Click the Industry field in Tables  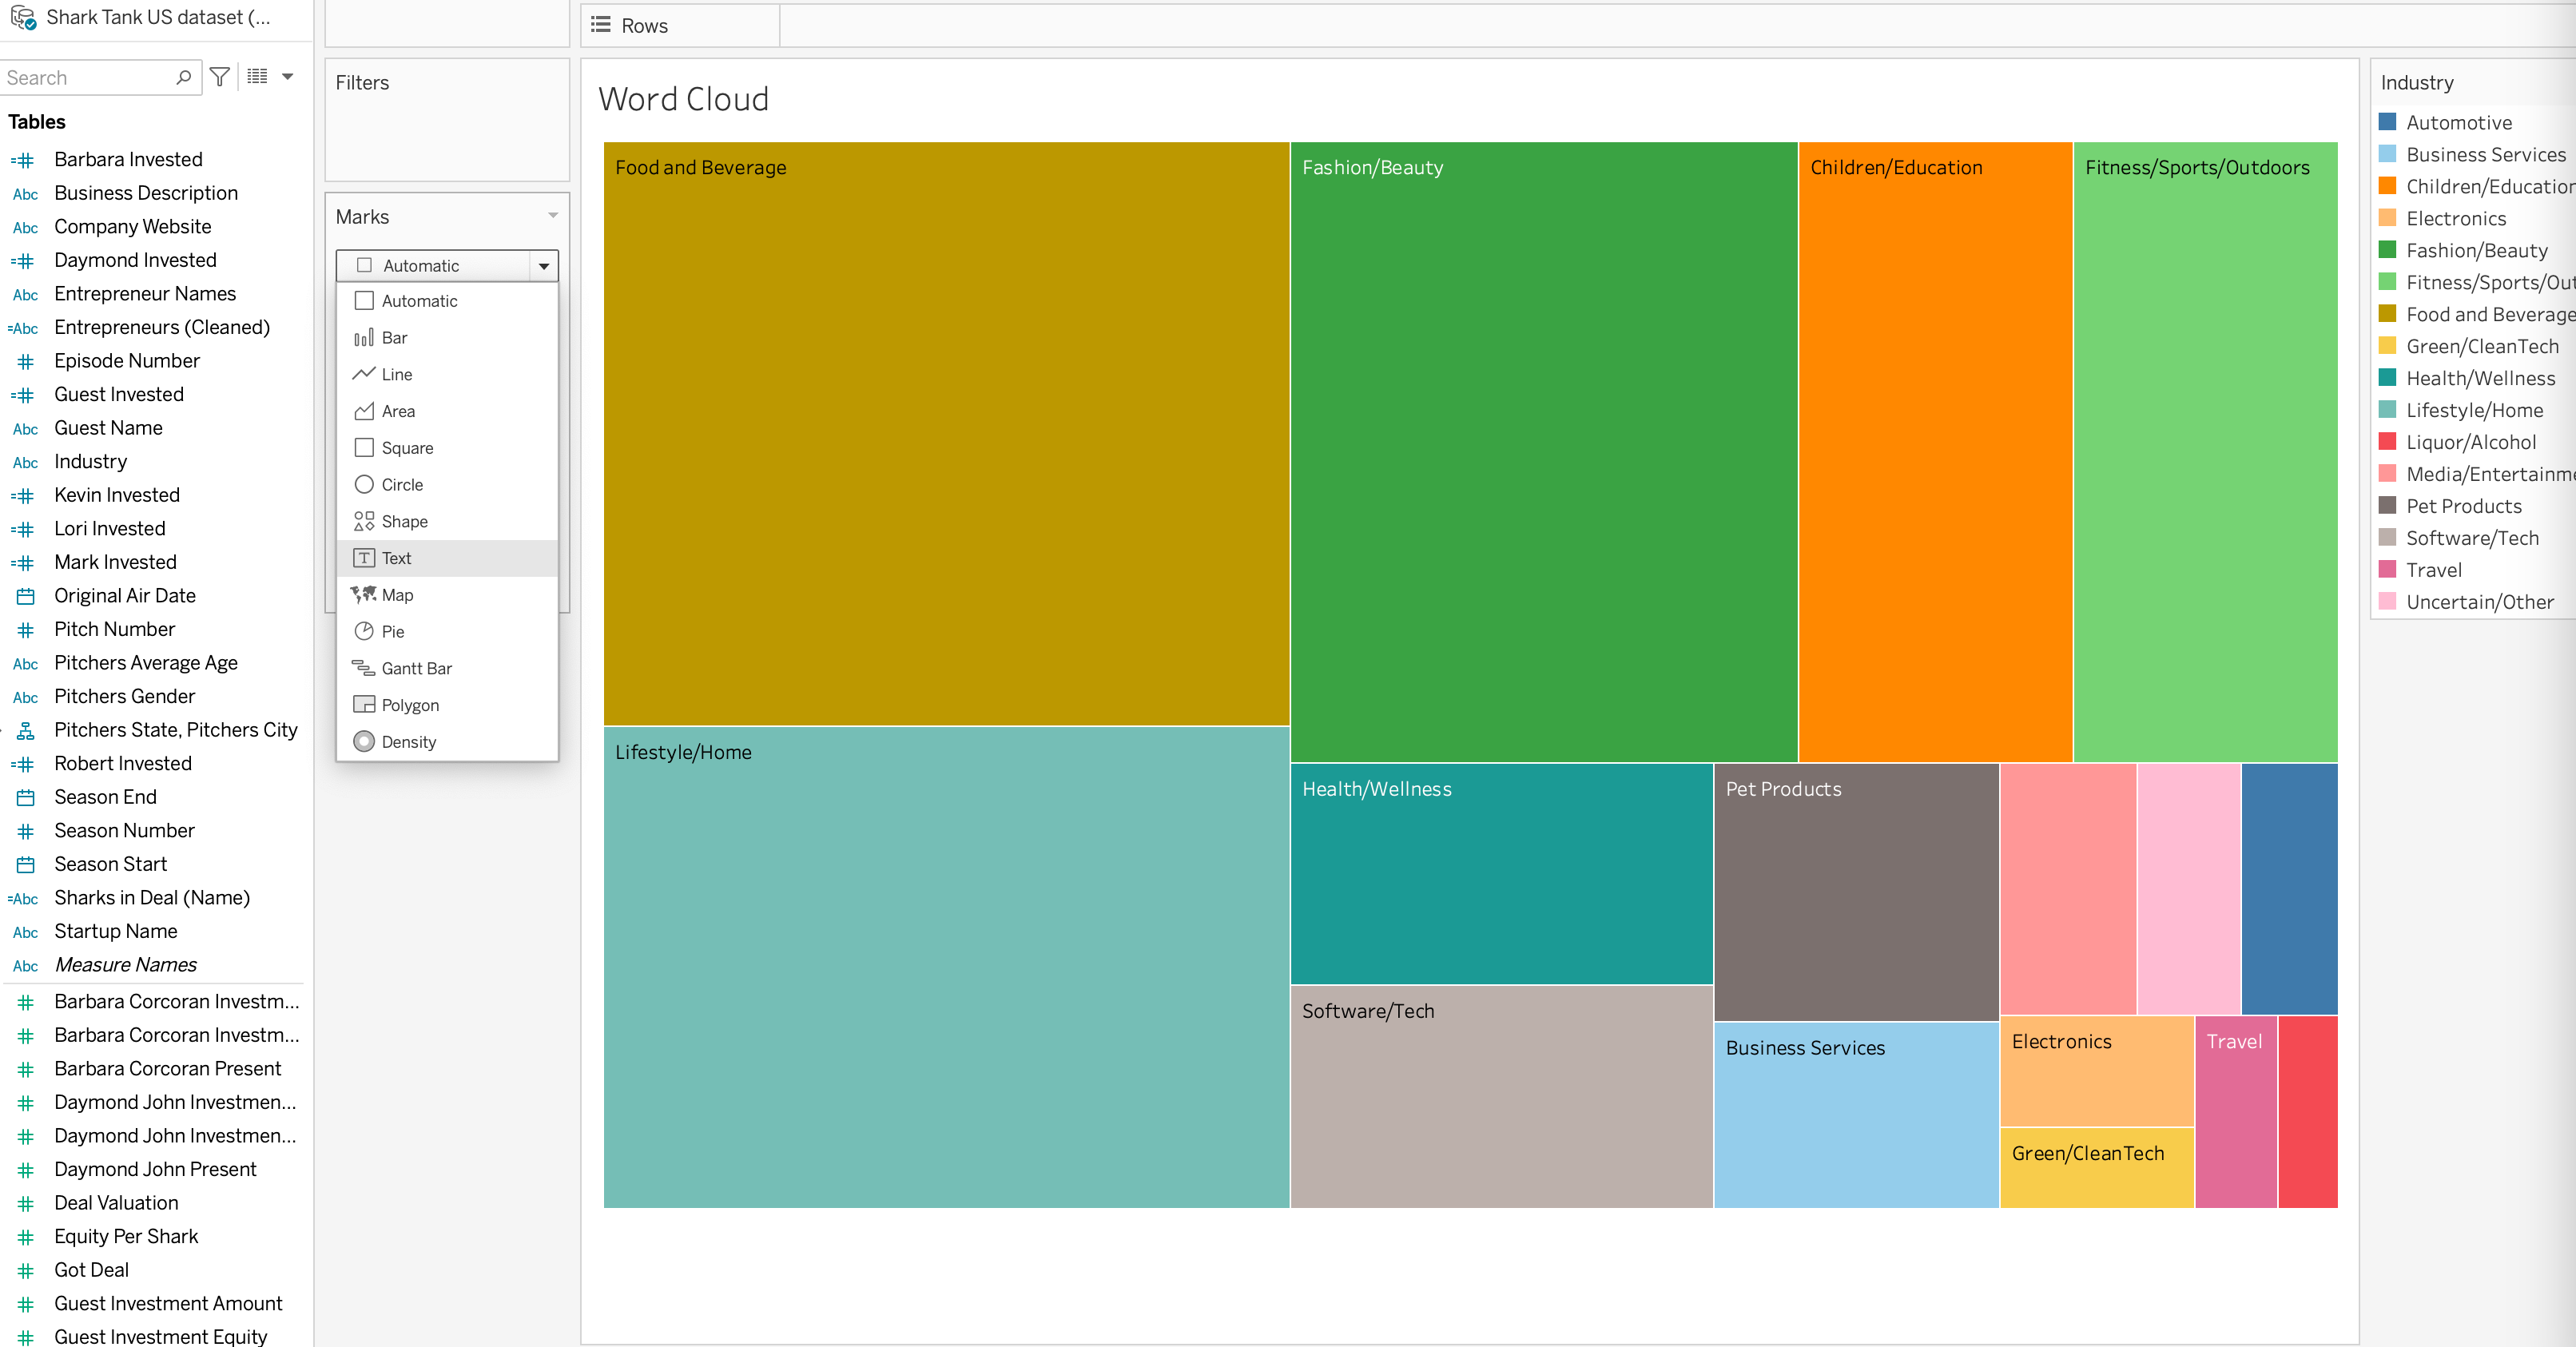pos(91,462)
